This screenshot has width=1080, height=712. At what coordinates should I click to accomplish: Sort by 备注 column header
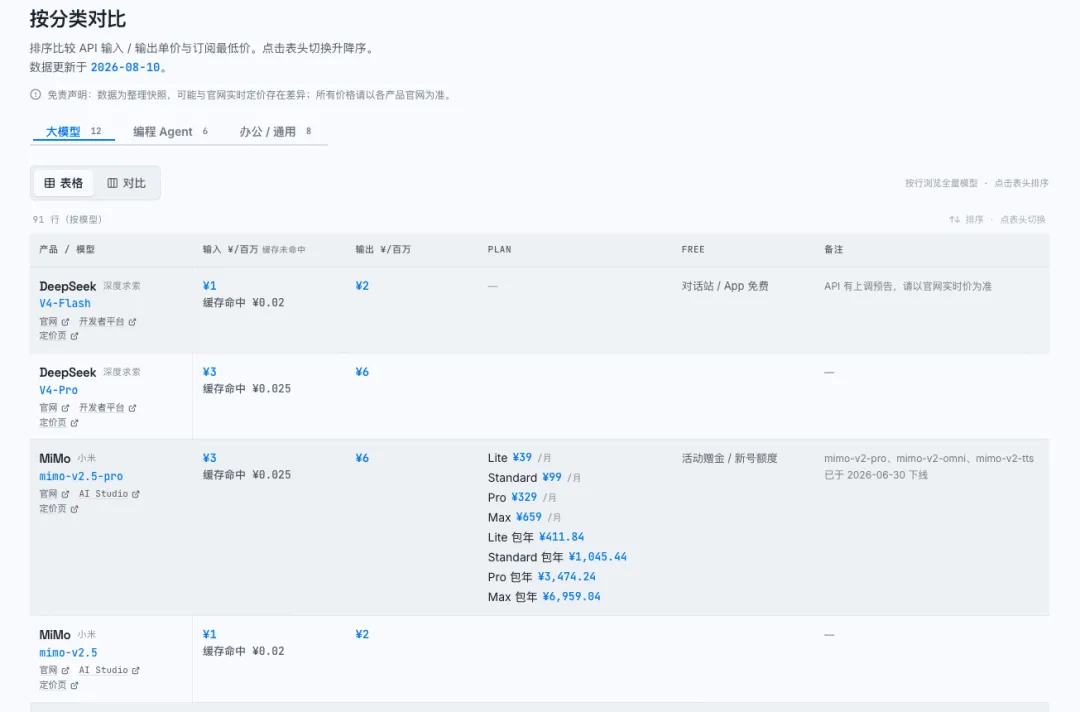833,249
